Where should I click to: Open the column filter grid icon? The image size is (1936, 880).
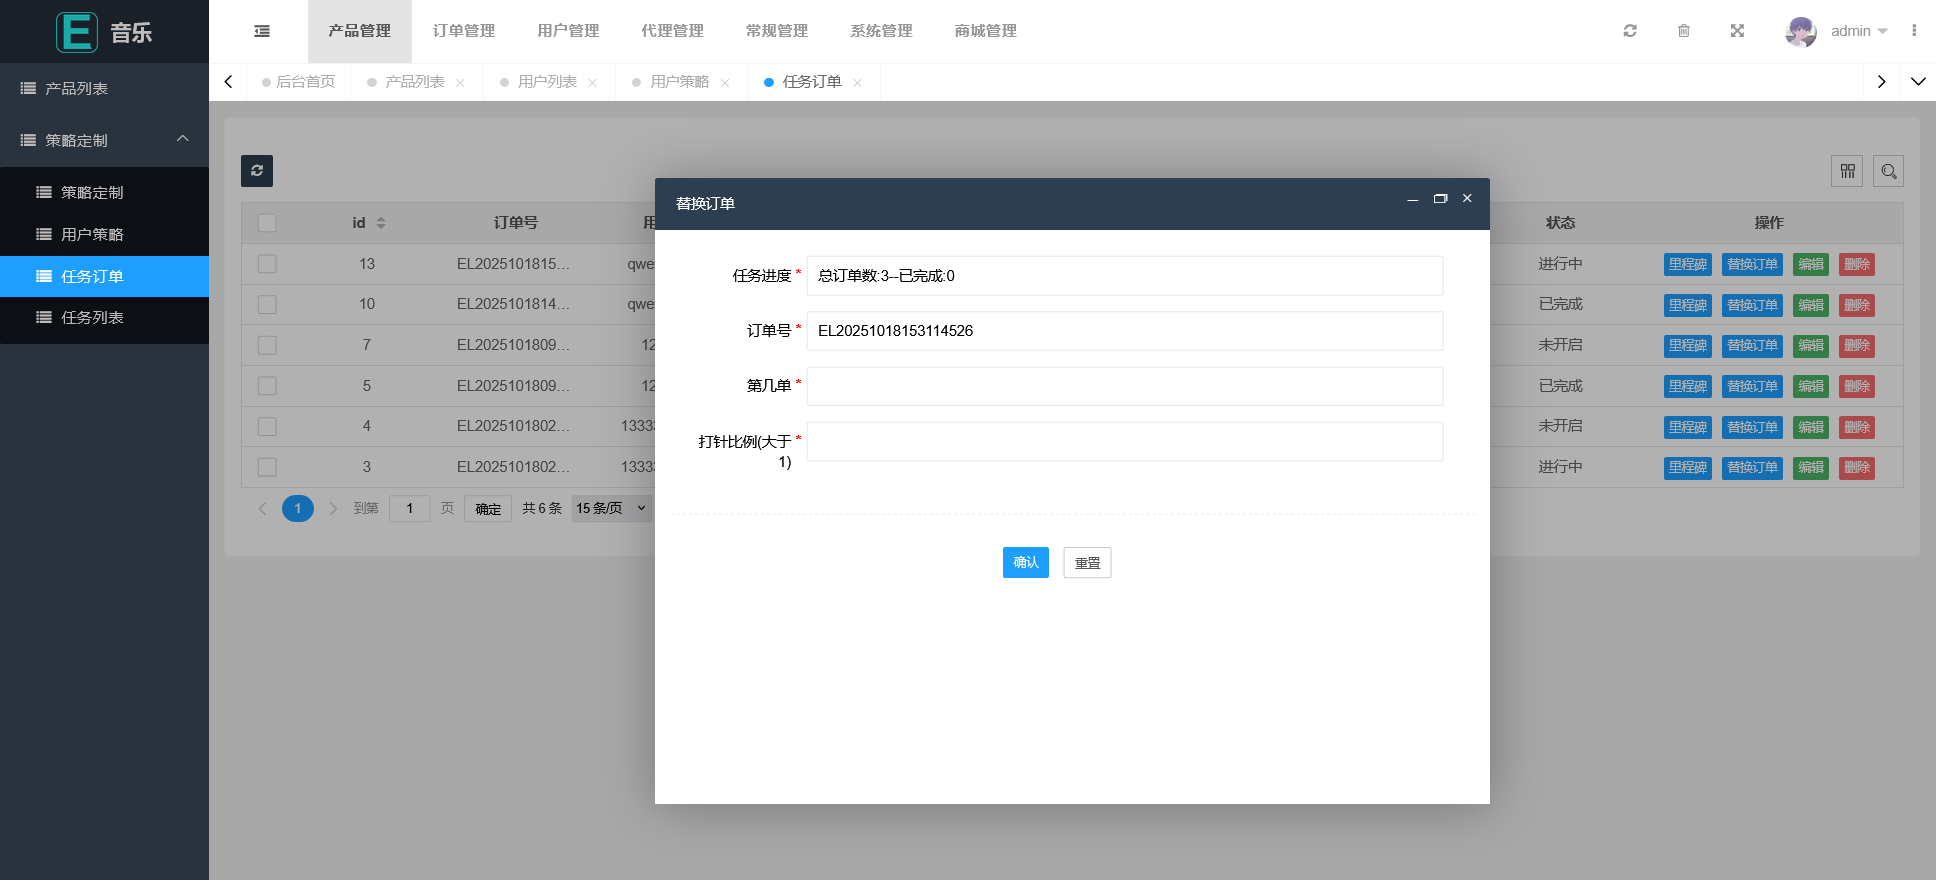click(x=1847, y=171)
